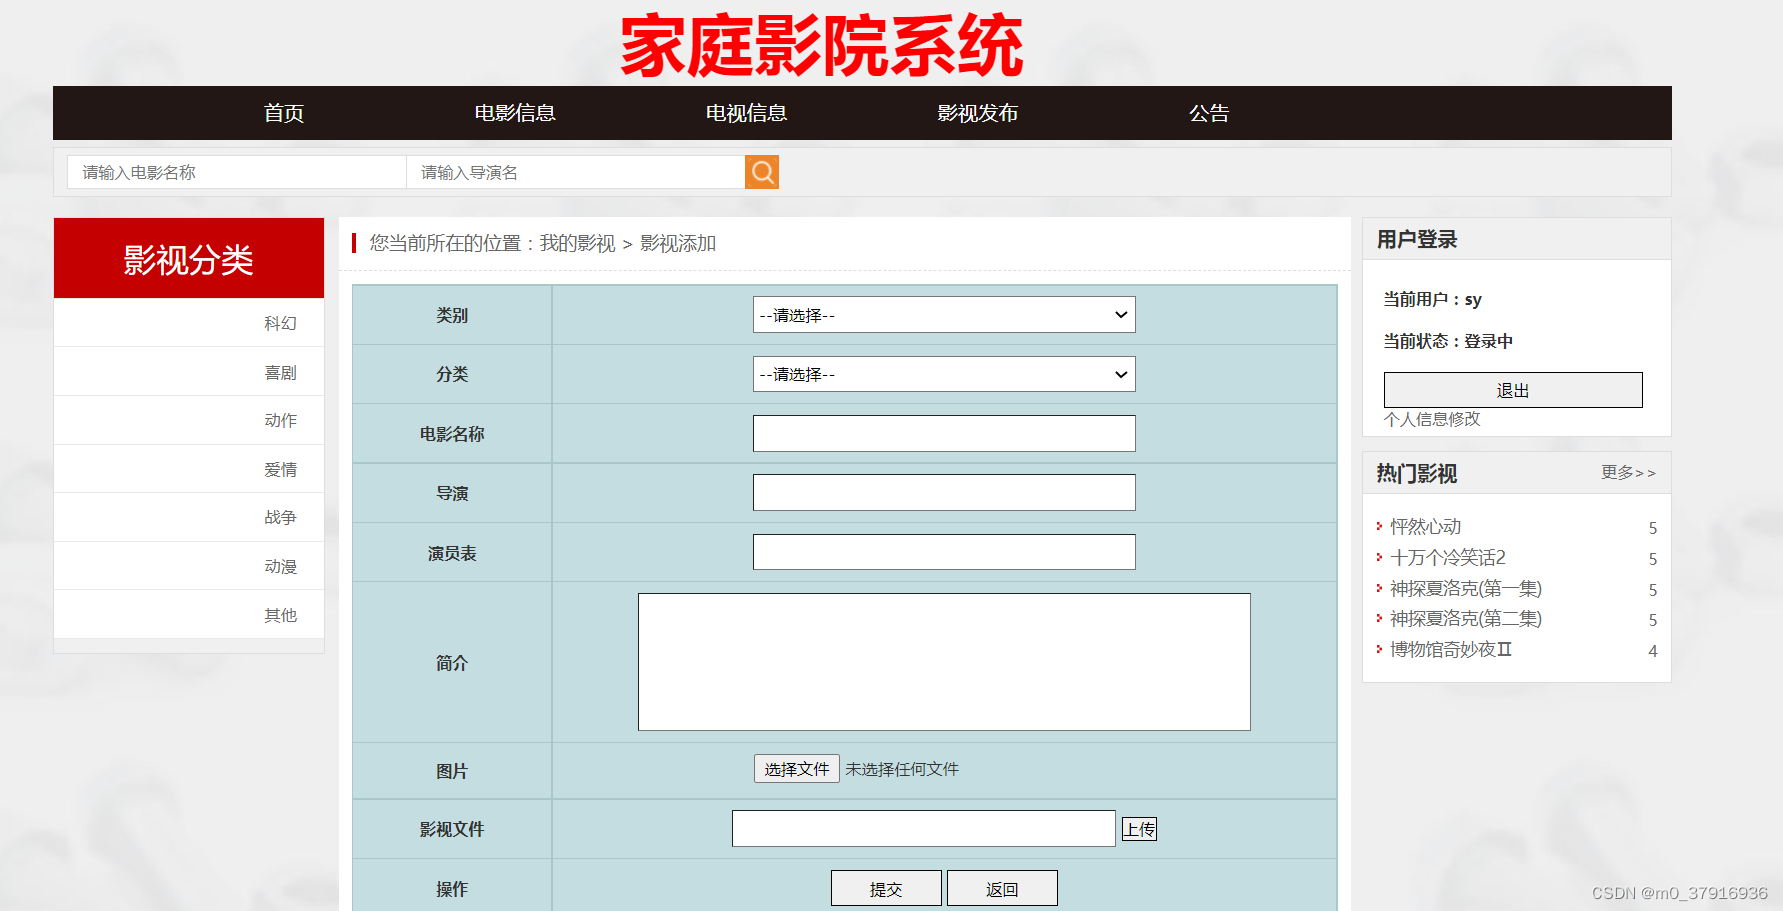This screenshot has height=911, width=1783.
Task: Open the 公告 menu item
Action: (1209, 113)
